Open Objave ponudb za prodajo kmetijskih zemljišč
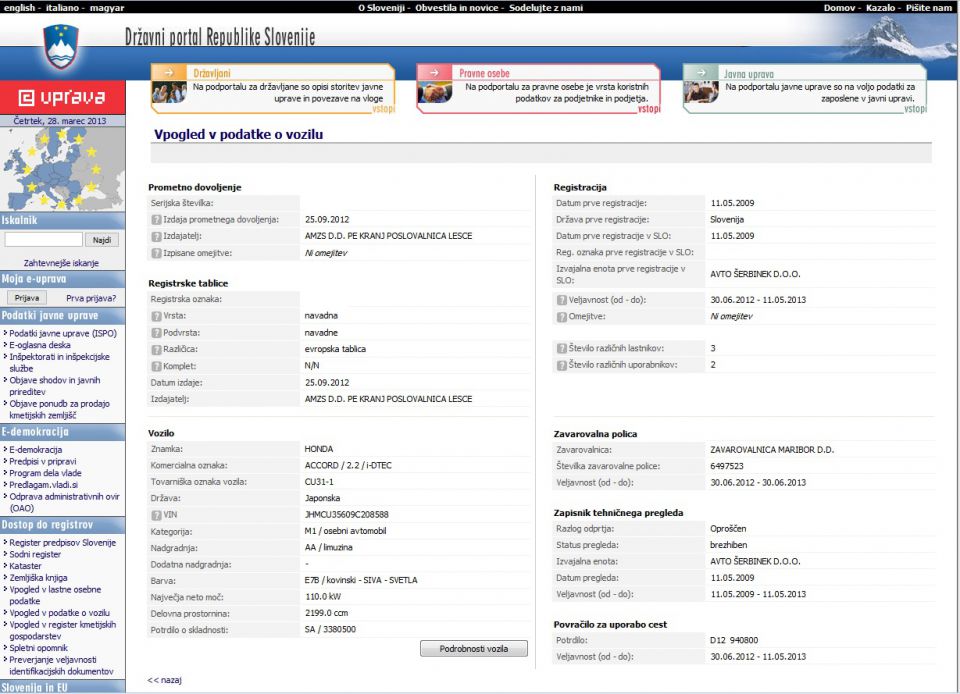 coord(59,409)
